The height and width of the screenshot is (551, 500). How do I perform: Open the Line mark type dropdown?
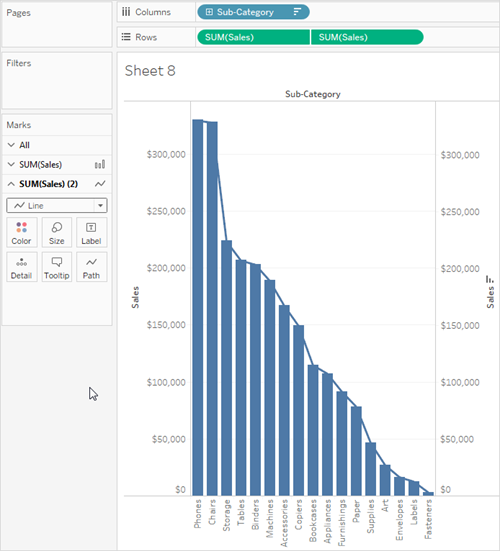(57, 206)
